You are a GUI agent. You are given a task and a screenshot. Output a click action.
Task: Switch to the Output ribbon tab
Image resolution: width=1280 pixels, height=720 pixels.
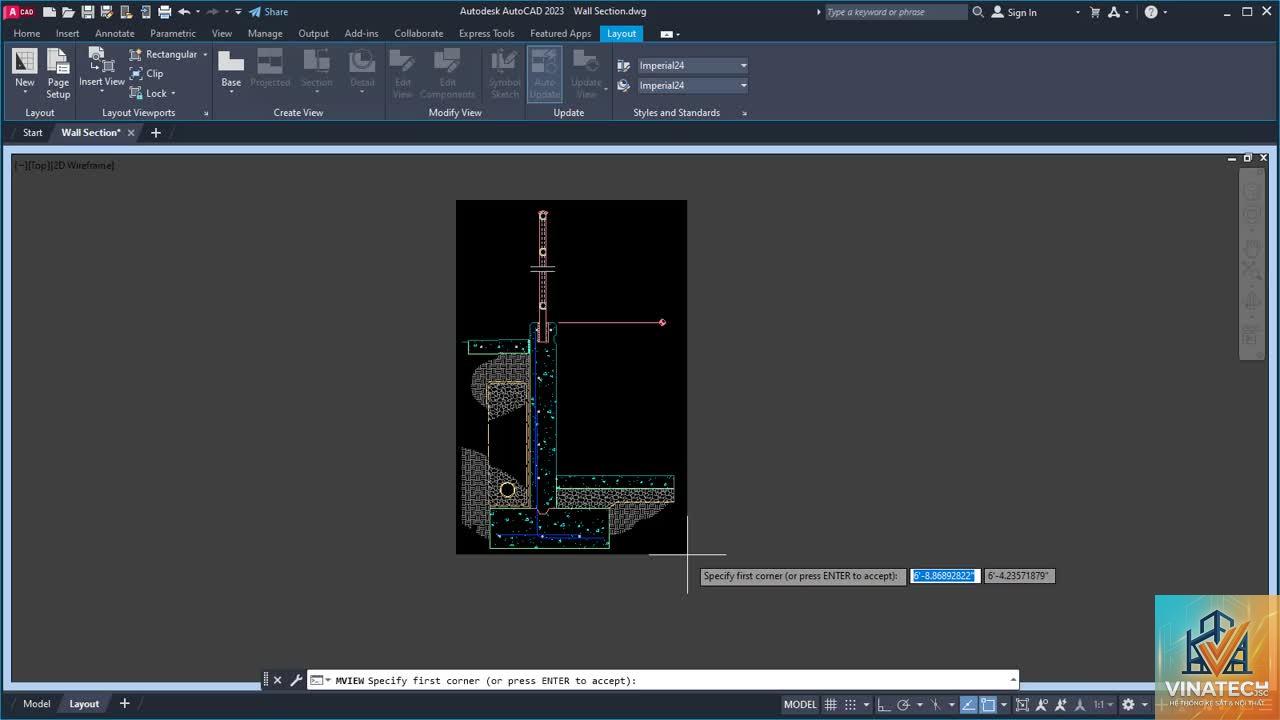click(313, 33)
